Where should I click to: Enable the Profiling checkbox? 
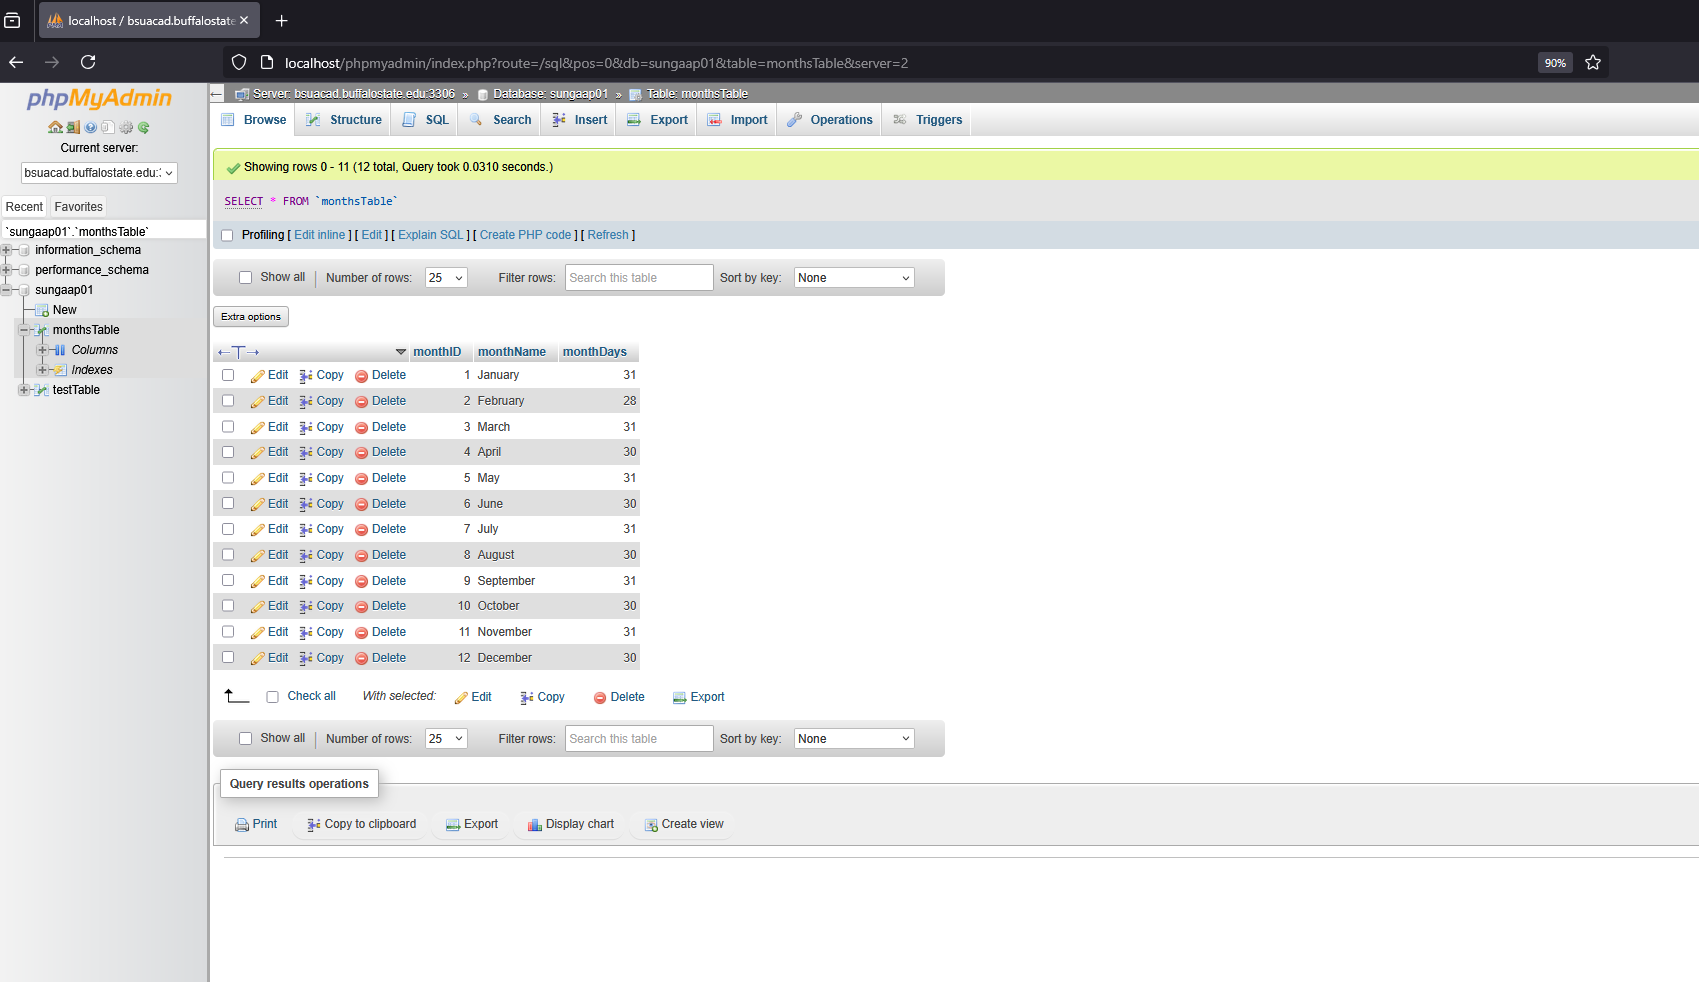coord(227,236)
